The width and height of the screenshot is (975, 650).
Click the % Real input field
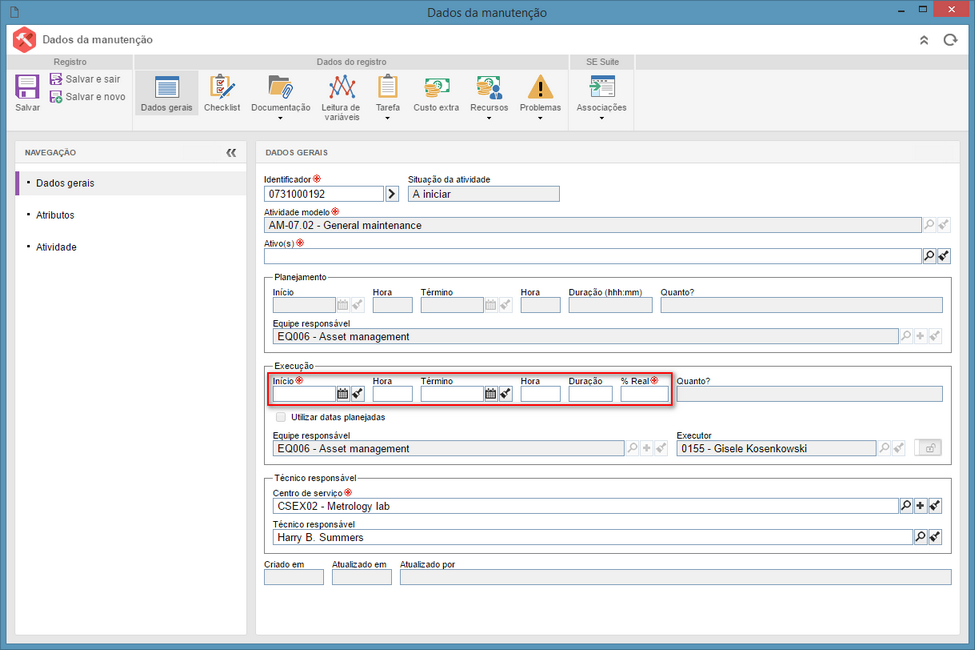644,394
